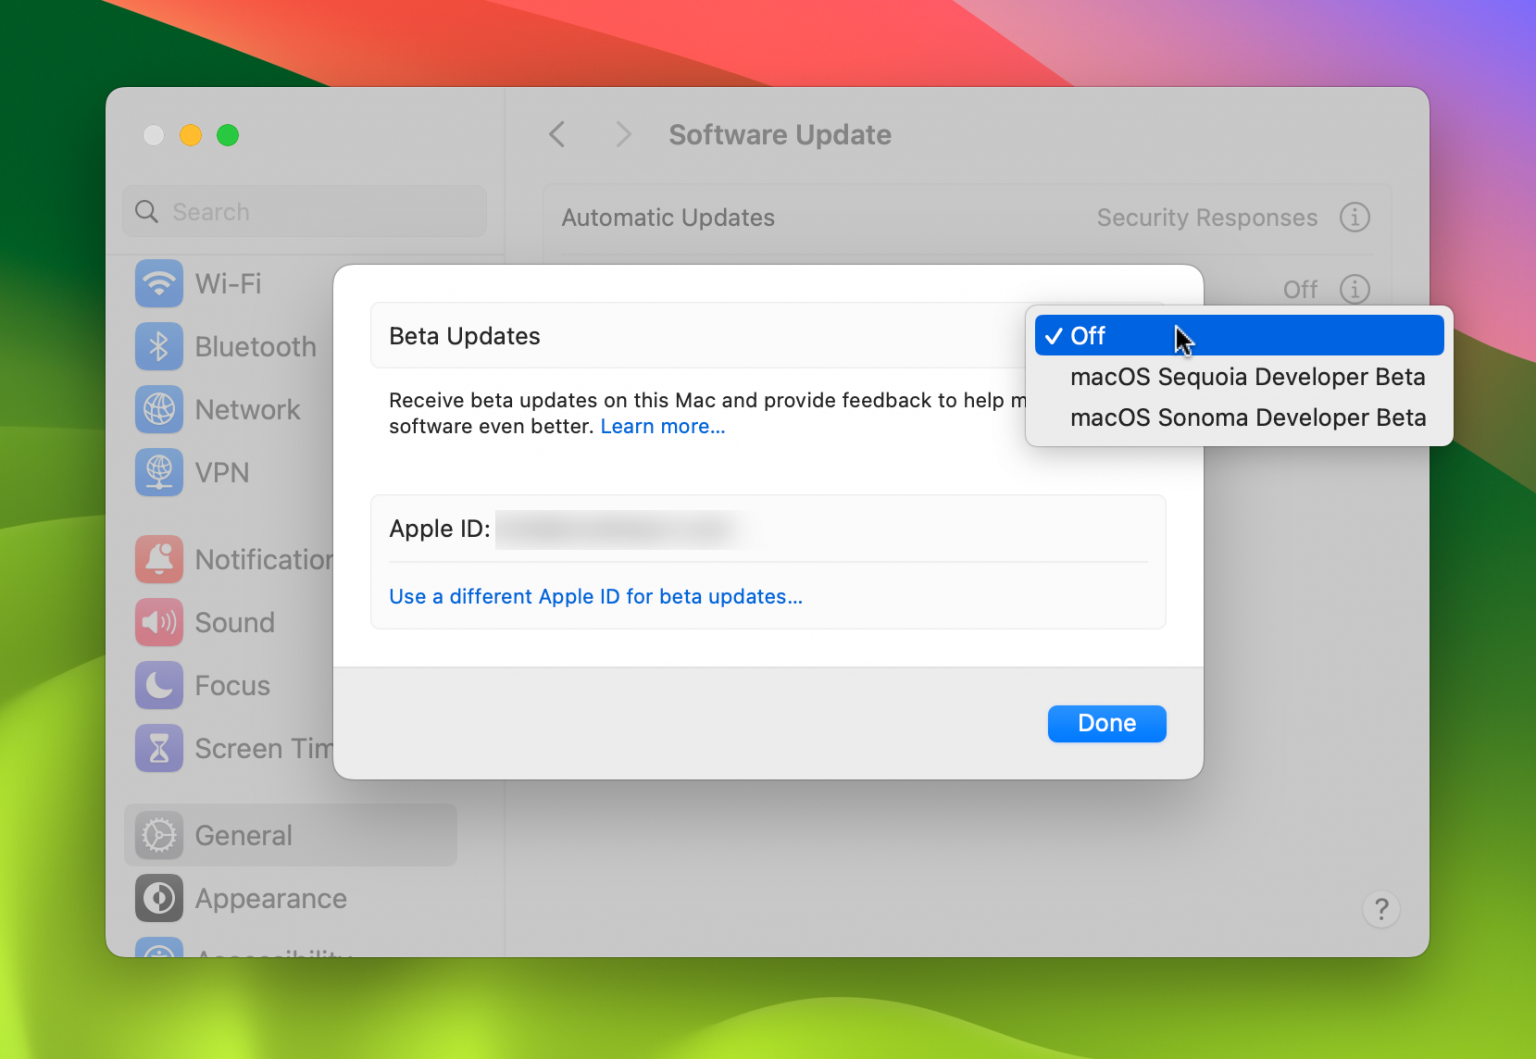Open Sound settings via the speaker icon
The image size is (1536, 1059).
pyautogui.click(x=159, y=622)
